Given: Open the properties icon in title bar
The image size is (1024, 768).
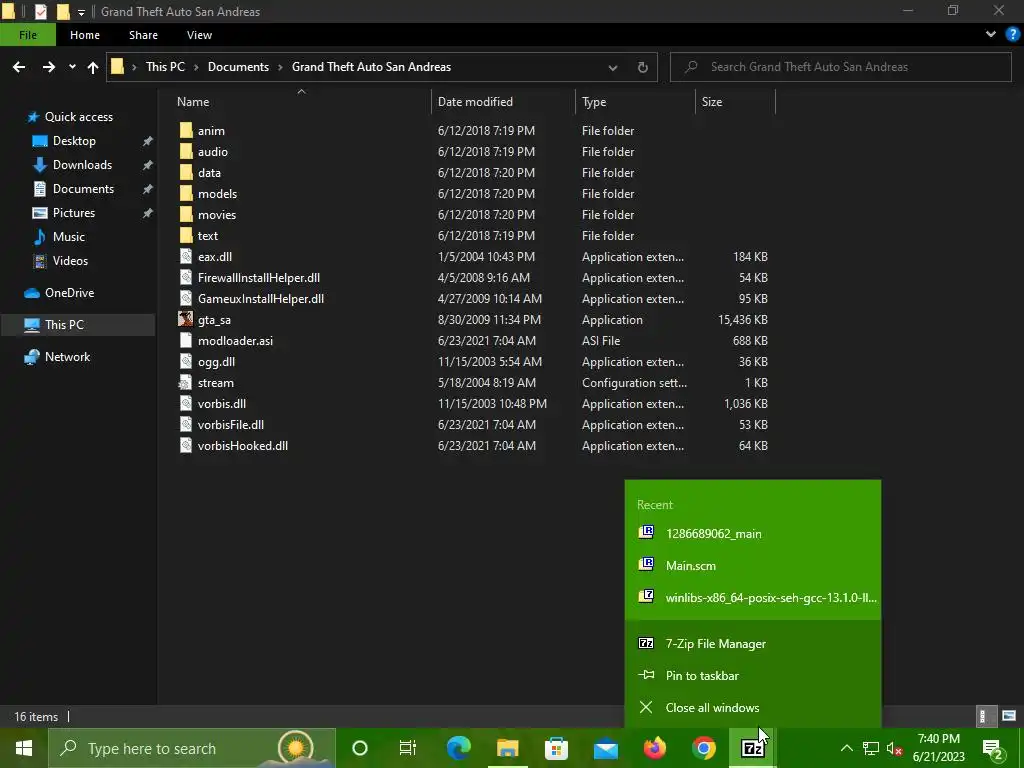Looking at the screenshot, I should coord(40,11).
